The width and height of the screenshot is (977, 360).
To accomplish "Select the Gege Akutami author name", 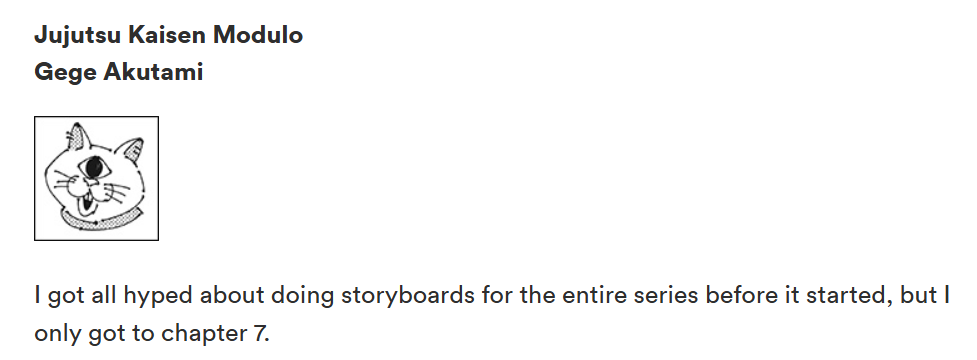I will pos(118,72).
